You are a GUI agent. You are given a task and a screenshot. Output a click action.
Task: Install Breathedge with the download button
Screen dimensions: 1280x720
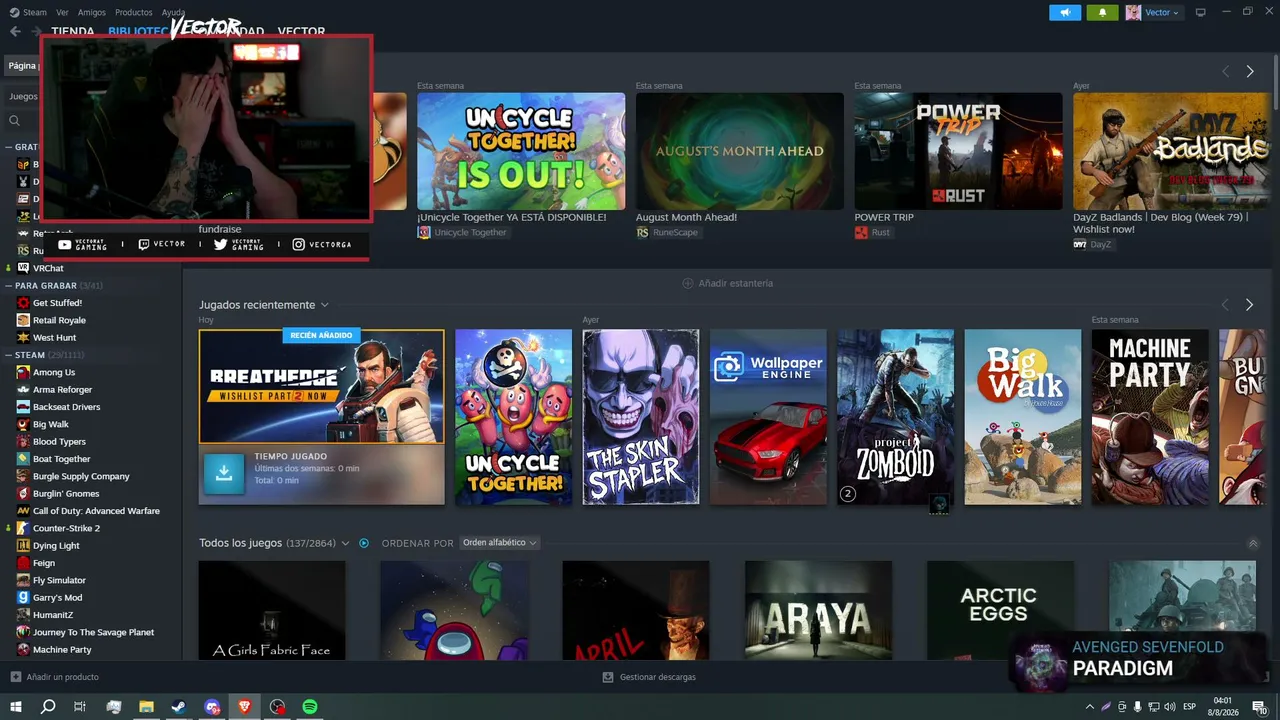pyautogui.click(x=224, y=474)
